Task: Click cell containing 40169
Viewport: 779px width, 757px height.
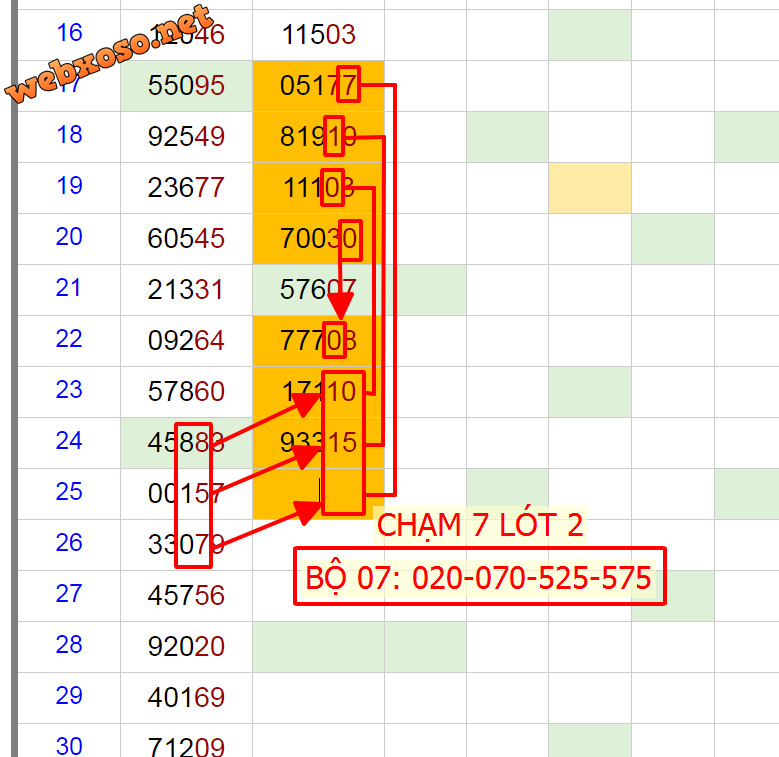Action: (186, 698)
